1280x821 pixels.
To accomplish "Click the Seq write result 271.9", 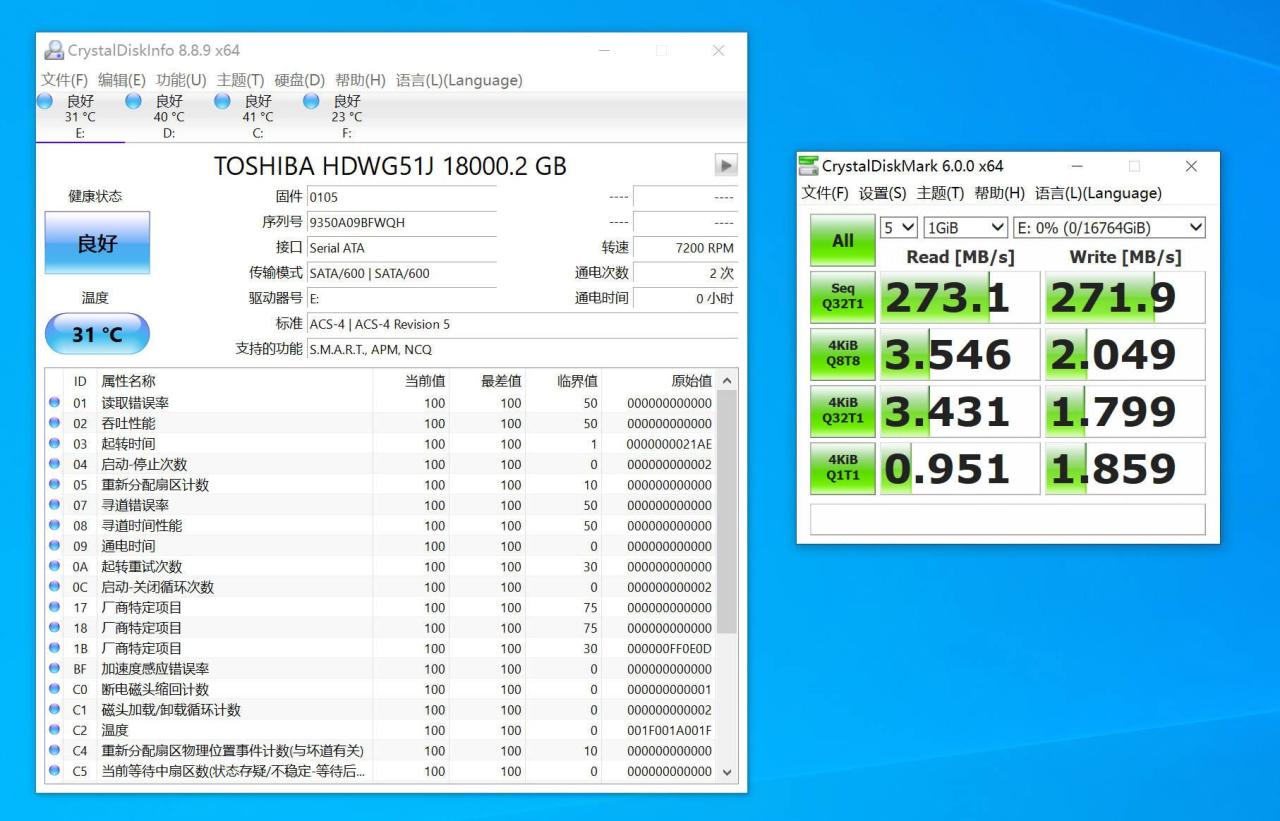I will click(x=1125, y=297).
